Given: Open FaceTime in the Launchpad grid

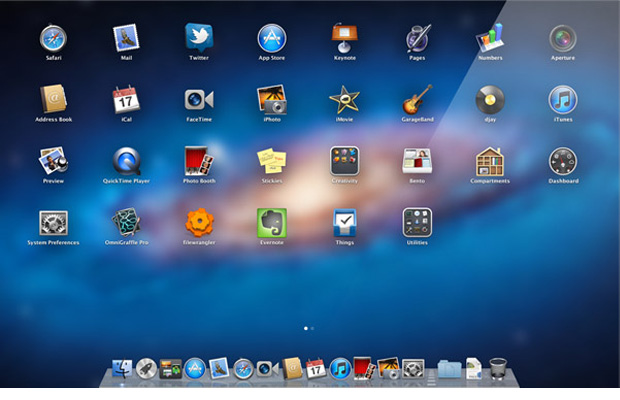Looking at the screenshot, I should point(199,100).
